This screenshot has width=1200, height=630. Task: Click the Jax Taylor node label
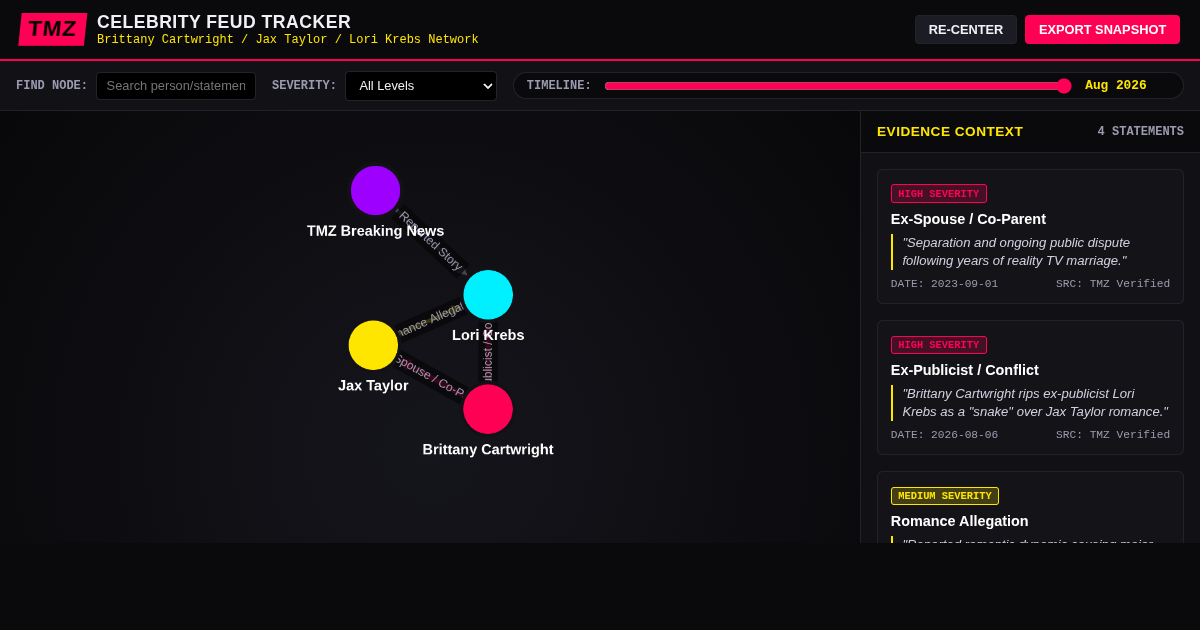tap(373, 385)
